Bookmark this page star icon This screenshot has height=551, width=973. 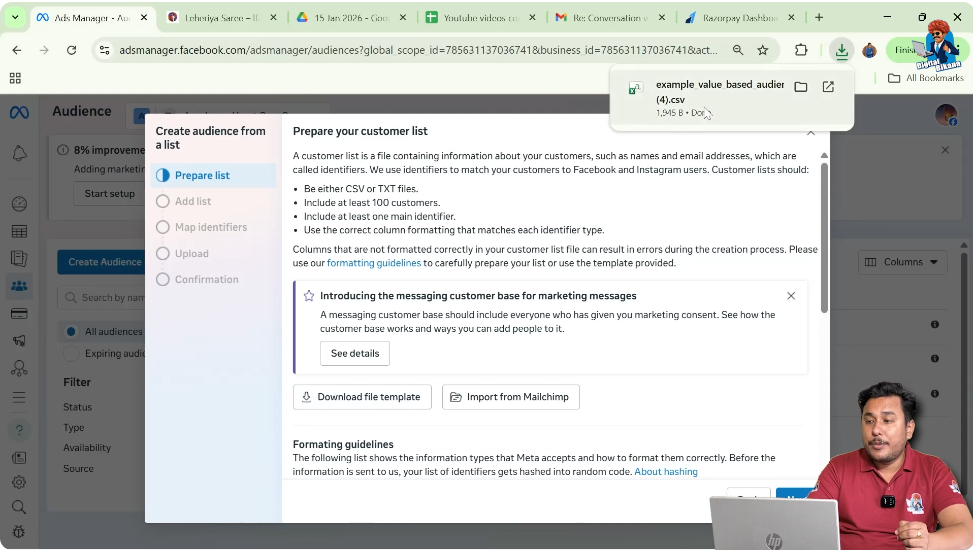pyautogui.click(x=763, y=50)
